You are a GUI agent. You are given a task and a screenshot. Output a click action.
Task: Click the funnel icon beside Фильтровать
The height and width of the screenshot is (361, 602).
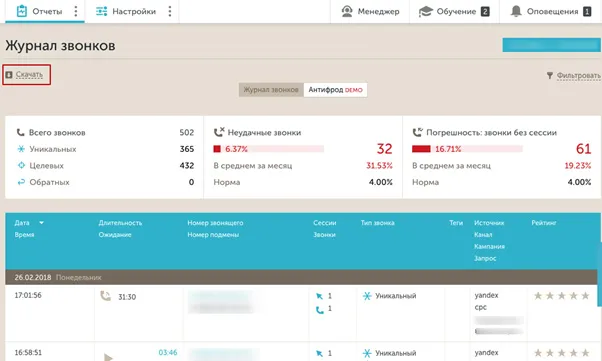550,75
